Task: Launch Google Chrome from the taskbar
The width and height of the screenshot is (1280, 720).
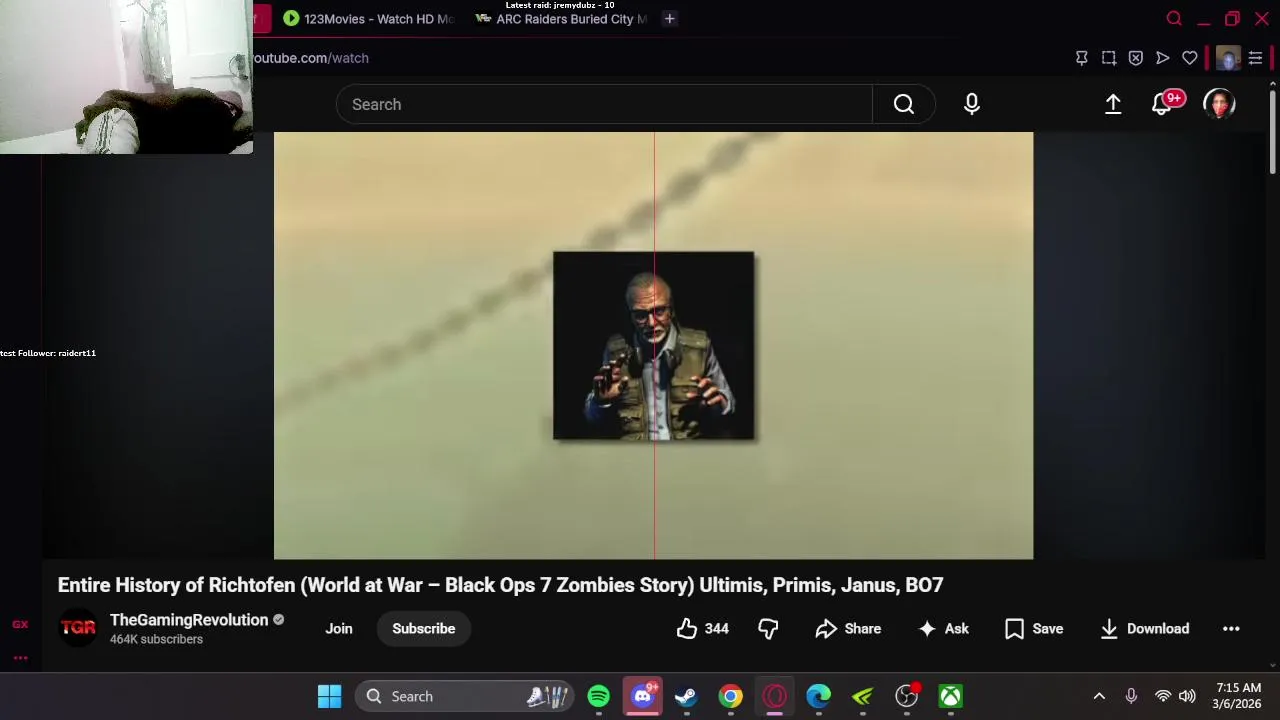Action: click(731, 696)
